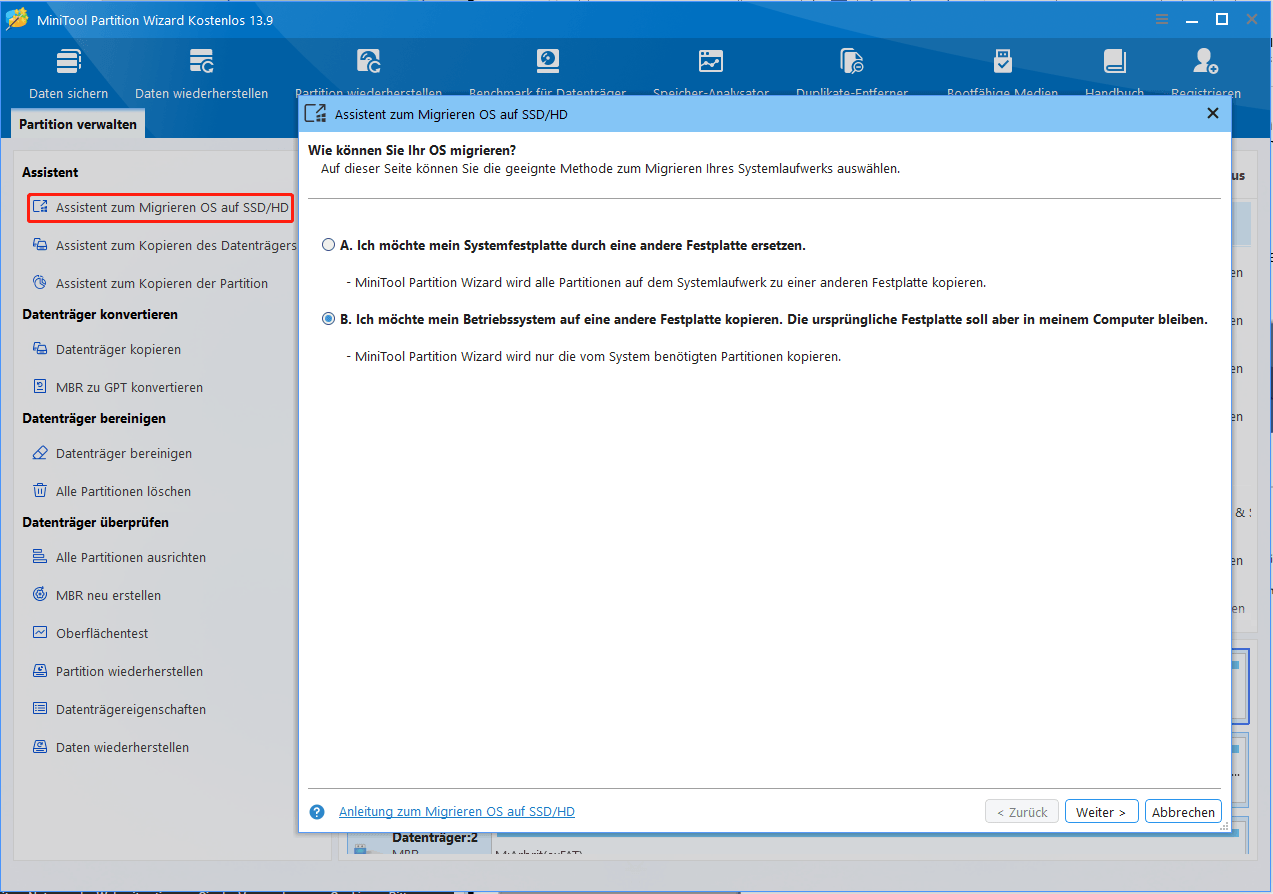The height and width of the screenshot is (894, 1273).
Task: Click Abbrechen button
Action: coord(1183,812)
